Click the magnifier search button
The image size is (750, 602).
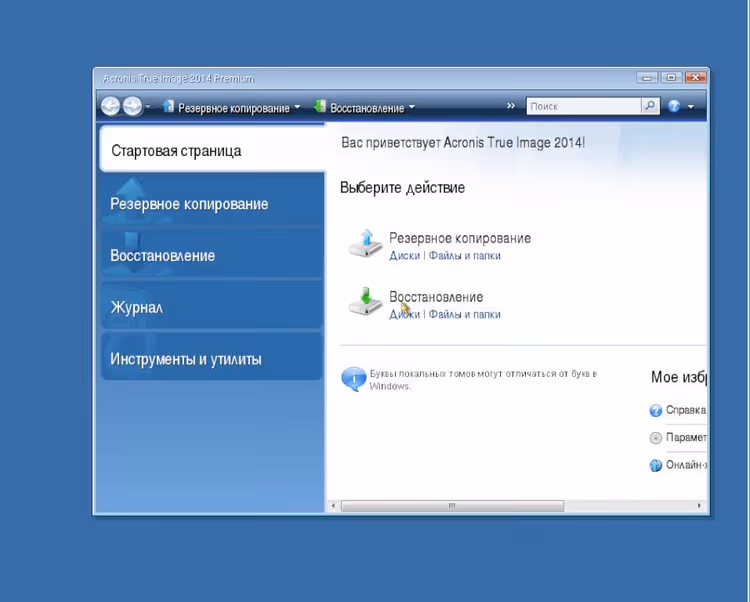pos(650,106)
